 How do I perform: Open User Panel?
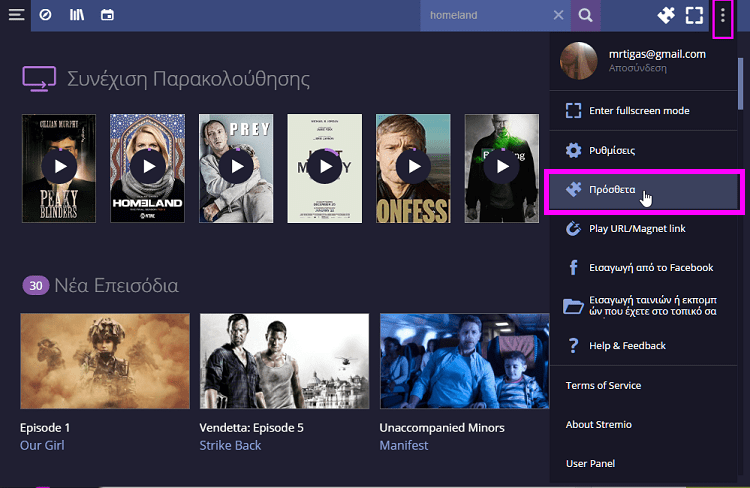tap(590, 464)
